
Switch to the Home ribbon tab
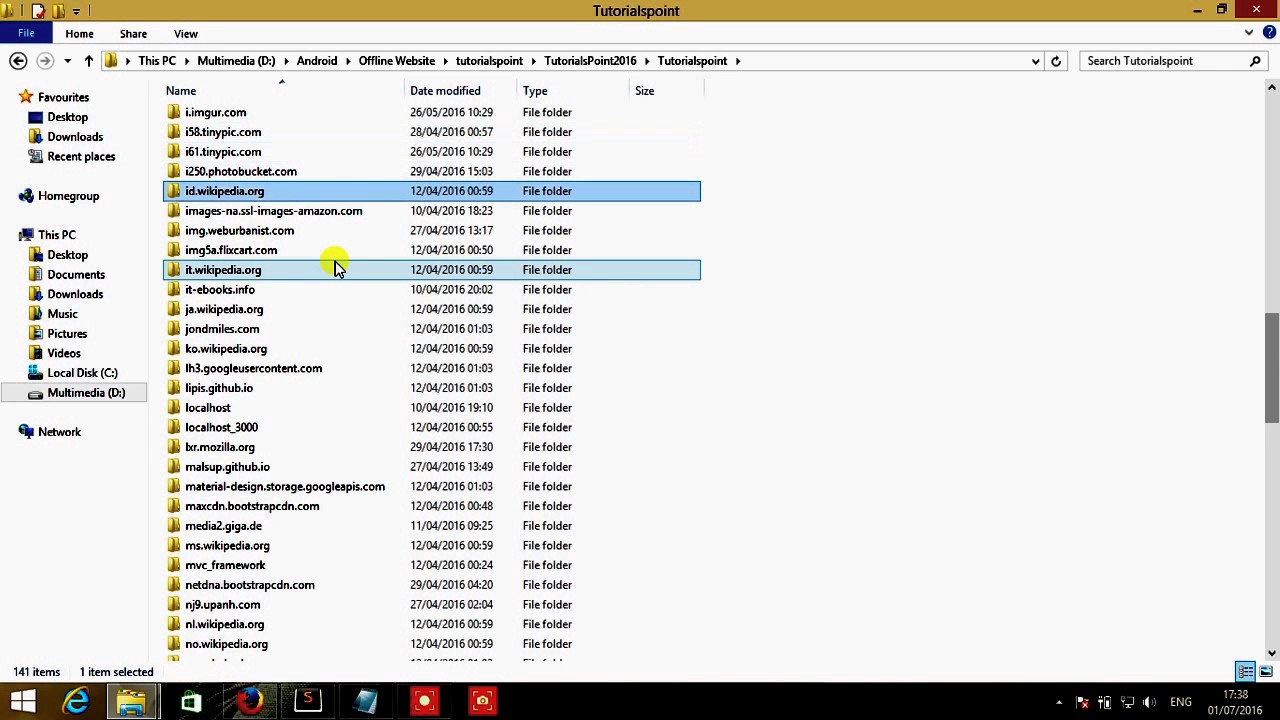click(x=79, y=34)
